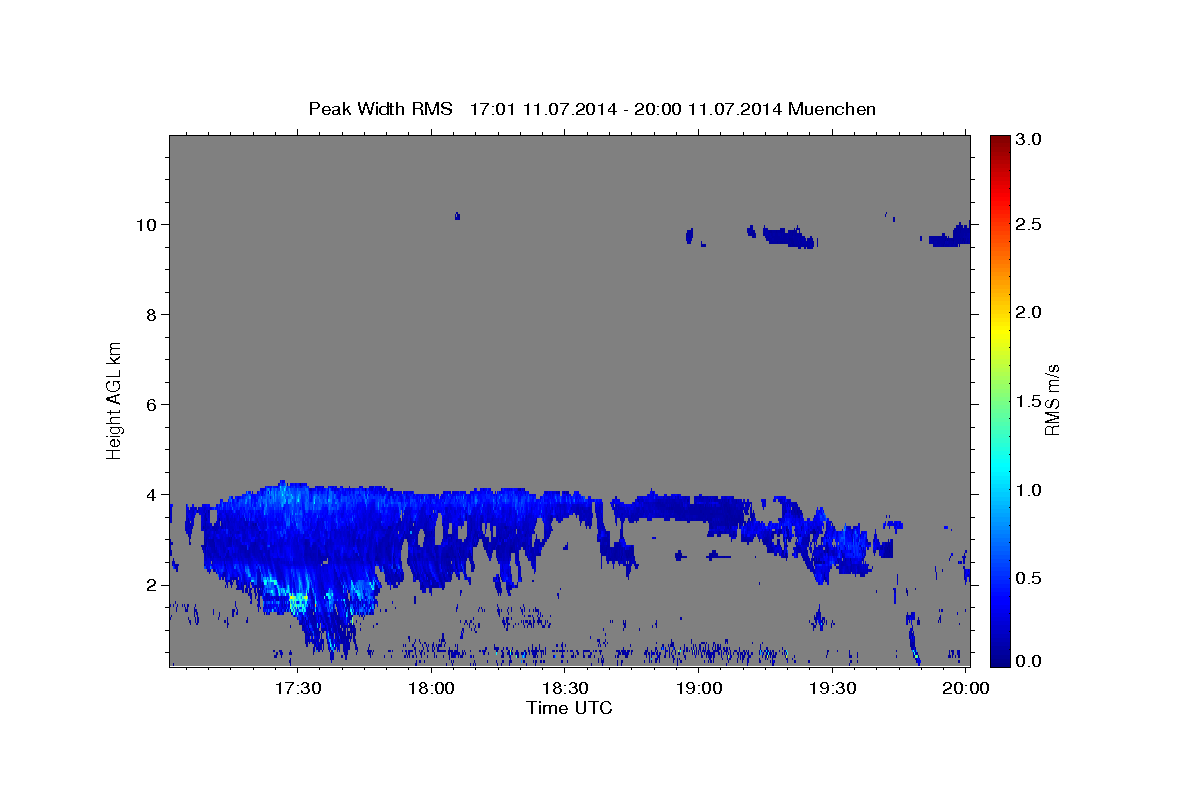Click the 20:00 time tick label
The image size is (1200, 800).
[966, 689]
